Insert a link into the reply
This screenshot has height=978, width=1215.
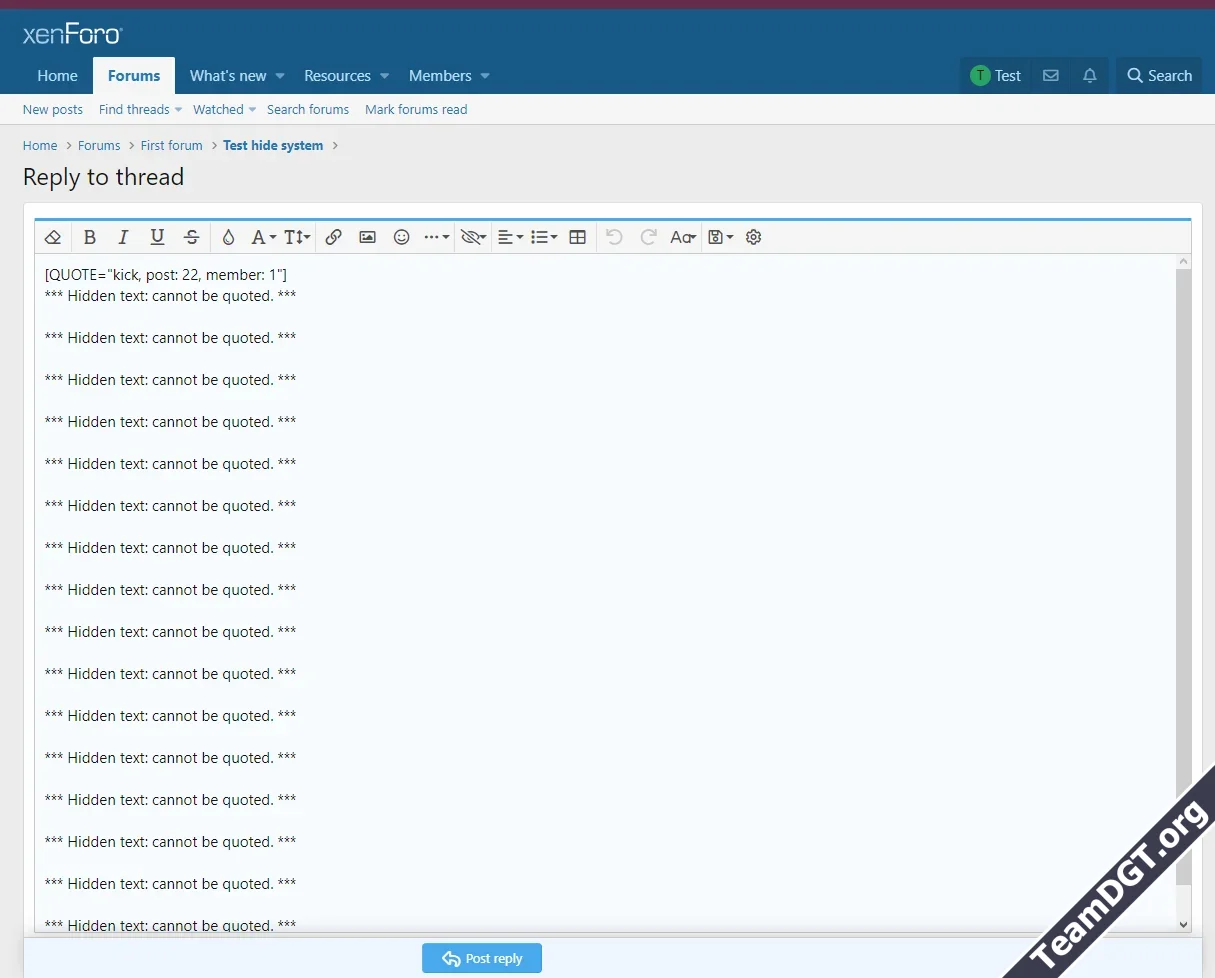(334, 237)
